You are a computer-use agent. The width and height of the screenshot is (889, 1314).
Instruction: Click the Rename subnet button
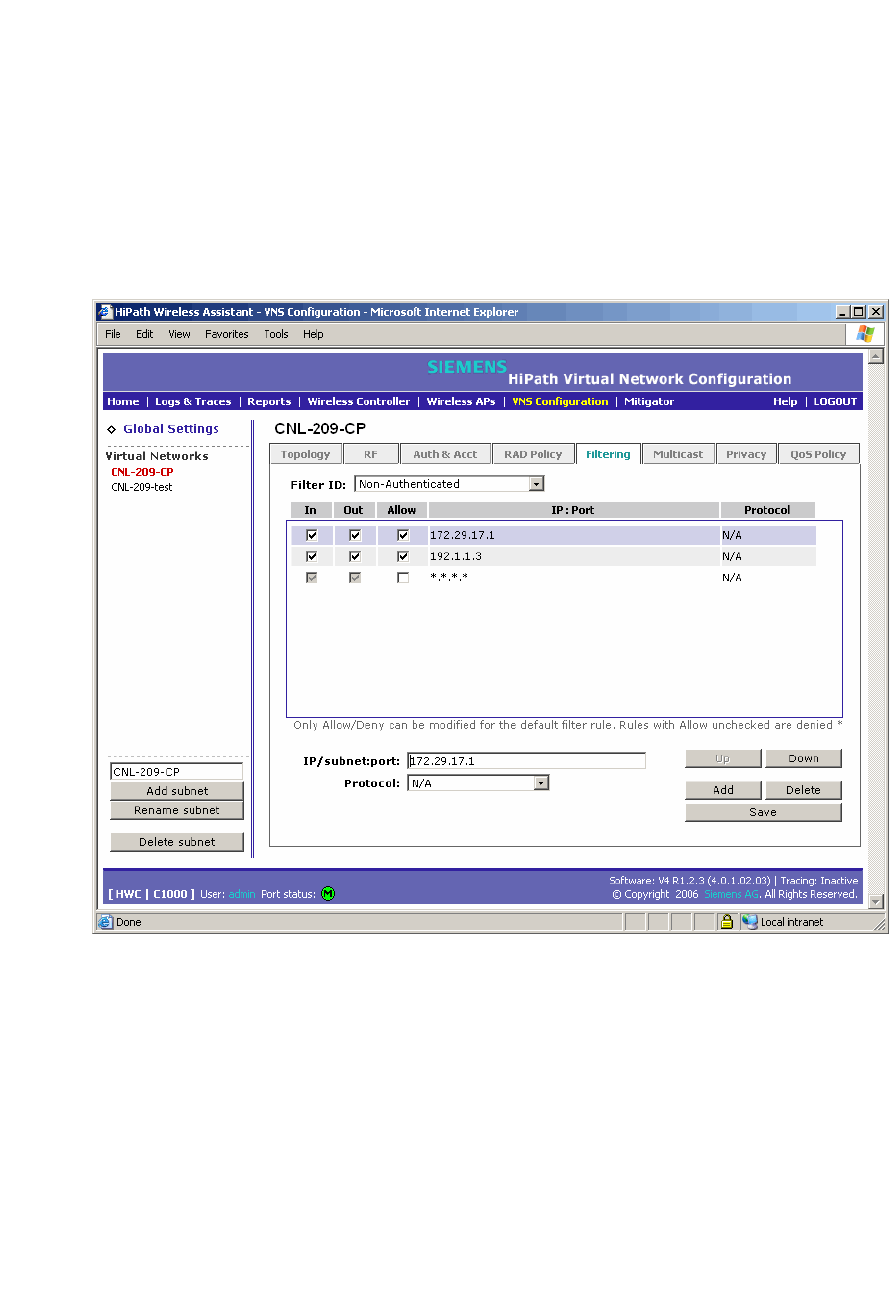[x=177, y=810]
